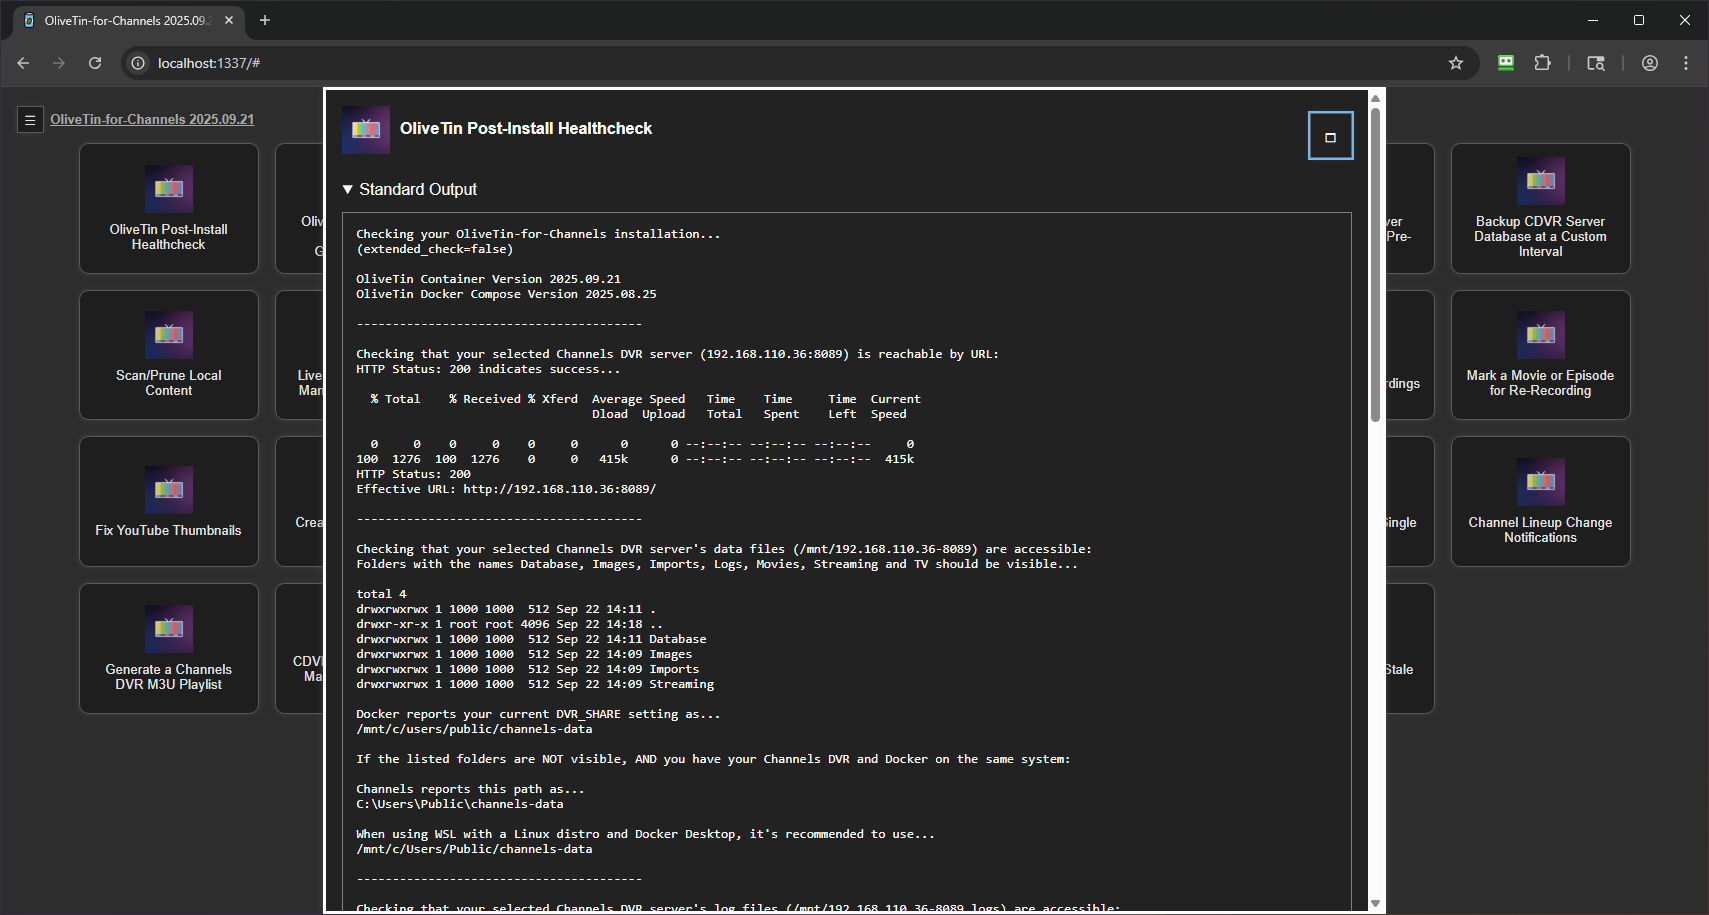
Task: Click the resize button on the healthcheck dialog
Action: (1331, 135)
